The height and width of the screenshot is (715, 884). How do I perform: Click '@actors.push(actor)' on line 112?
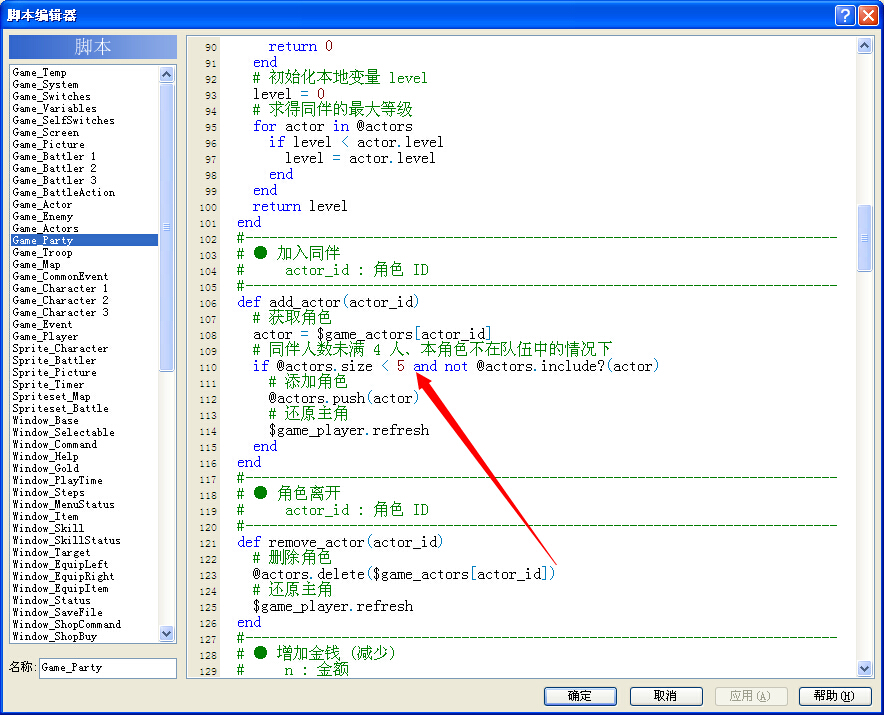[x=344, y=398]
